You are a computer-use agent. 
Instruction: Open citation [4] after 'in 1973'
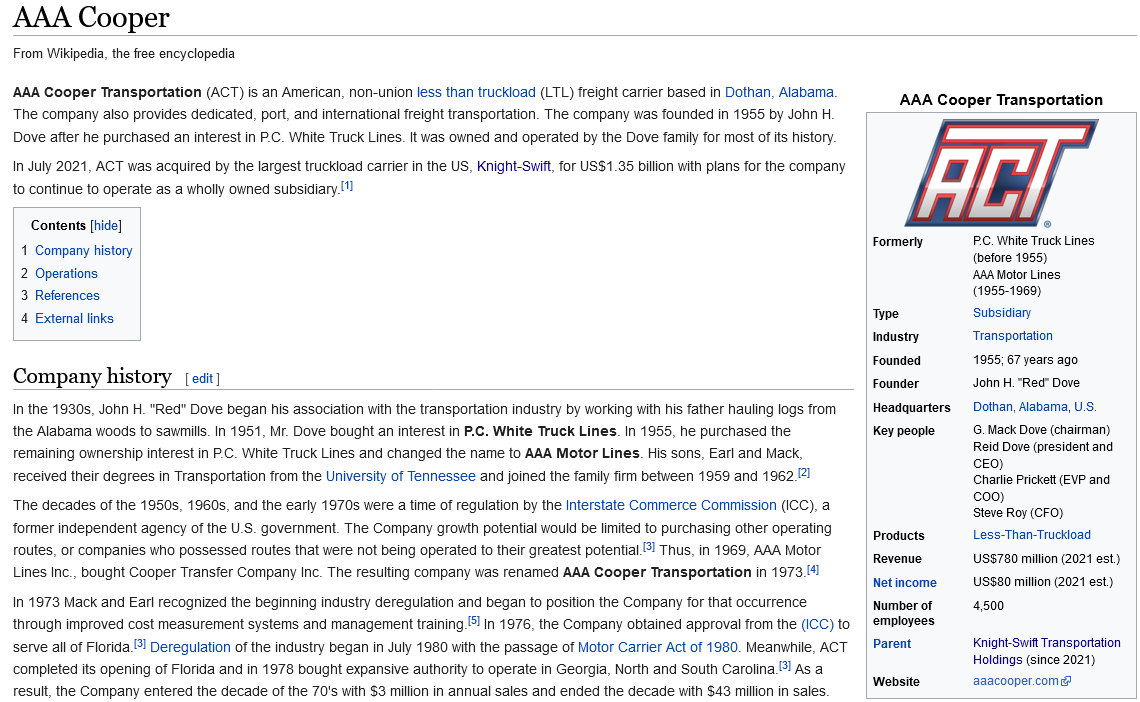pyautogui.click(x=813, y=570)
